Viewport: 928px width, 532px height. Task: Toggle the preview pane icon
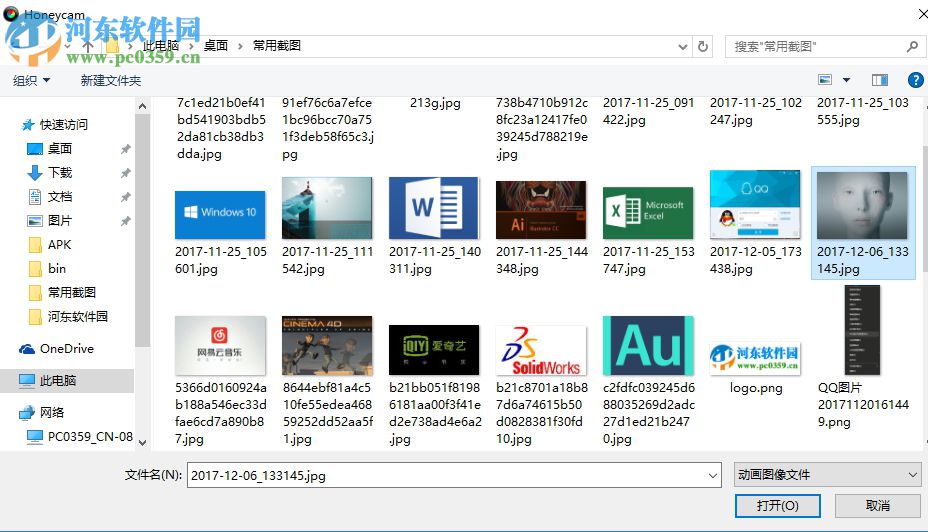click(x=879, y=80)
